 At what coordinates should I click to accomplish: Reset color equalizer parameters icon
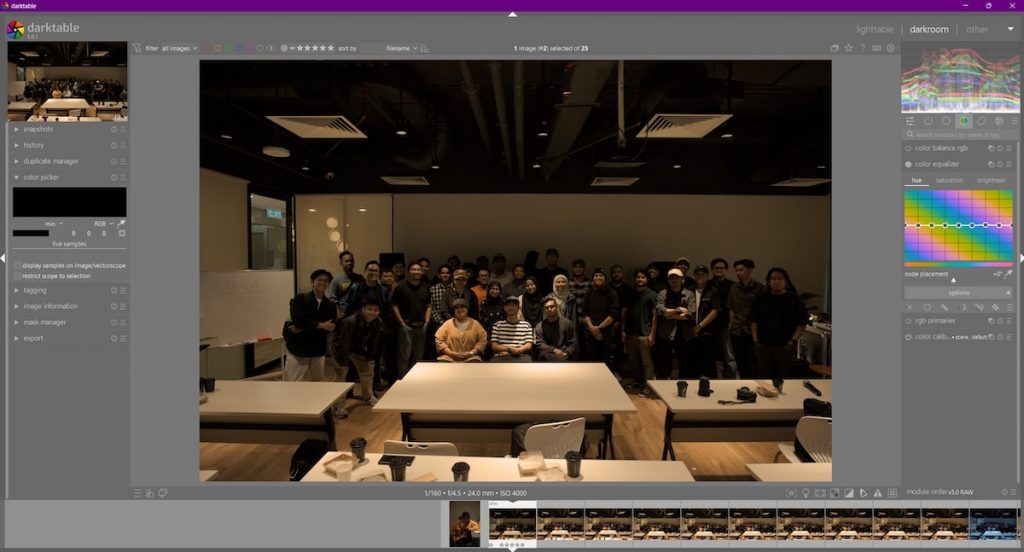(x=1000, y=164)
